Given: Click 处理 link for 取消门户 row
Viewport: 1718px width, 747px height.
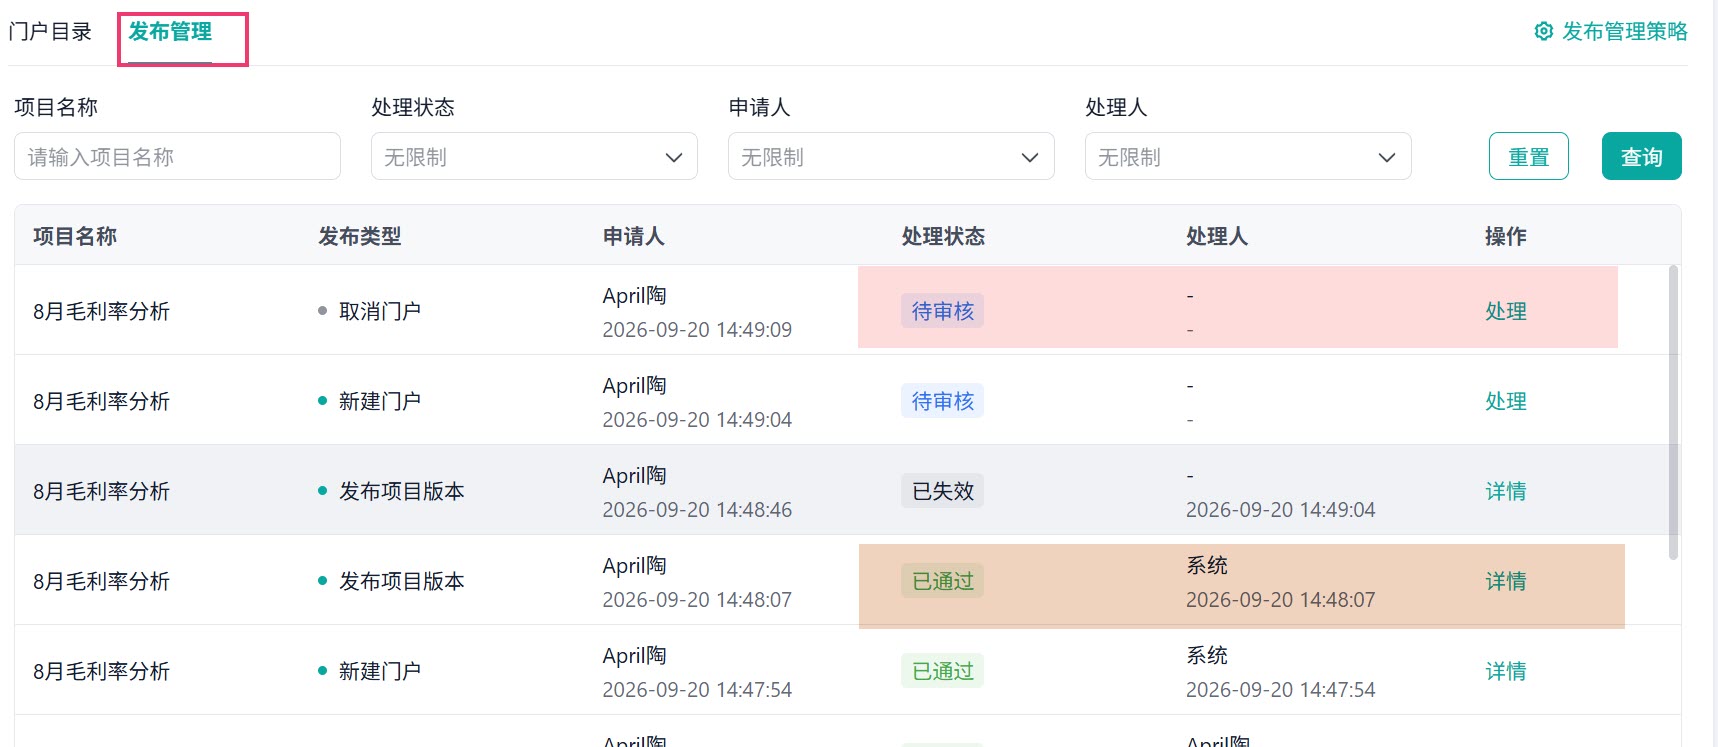Looking at the screenshot, I should click(x=1505, y=311).
